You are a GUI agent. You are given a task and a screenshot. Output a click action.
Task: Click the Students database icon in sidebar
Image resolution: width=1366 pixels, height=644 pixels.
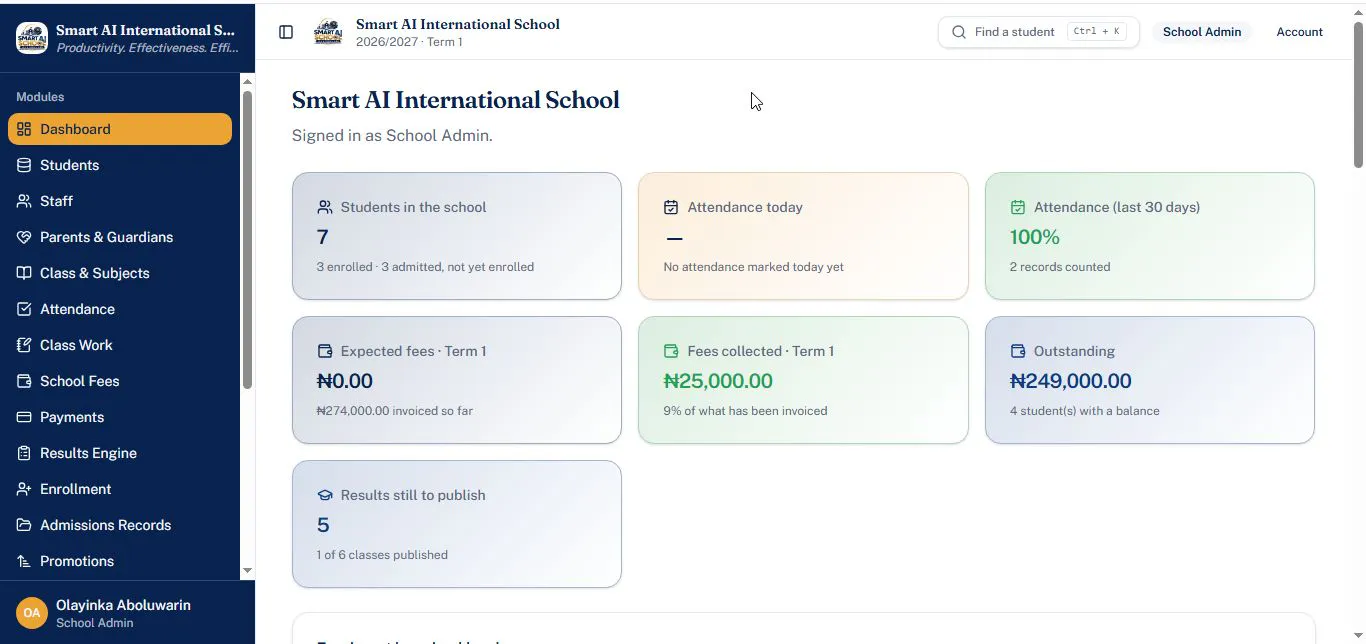click(24, 165)
